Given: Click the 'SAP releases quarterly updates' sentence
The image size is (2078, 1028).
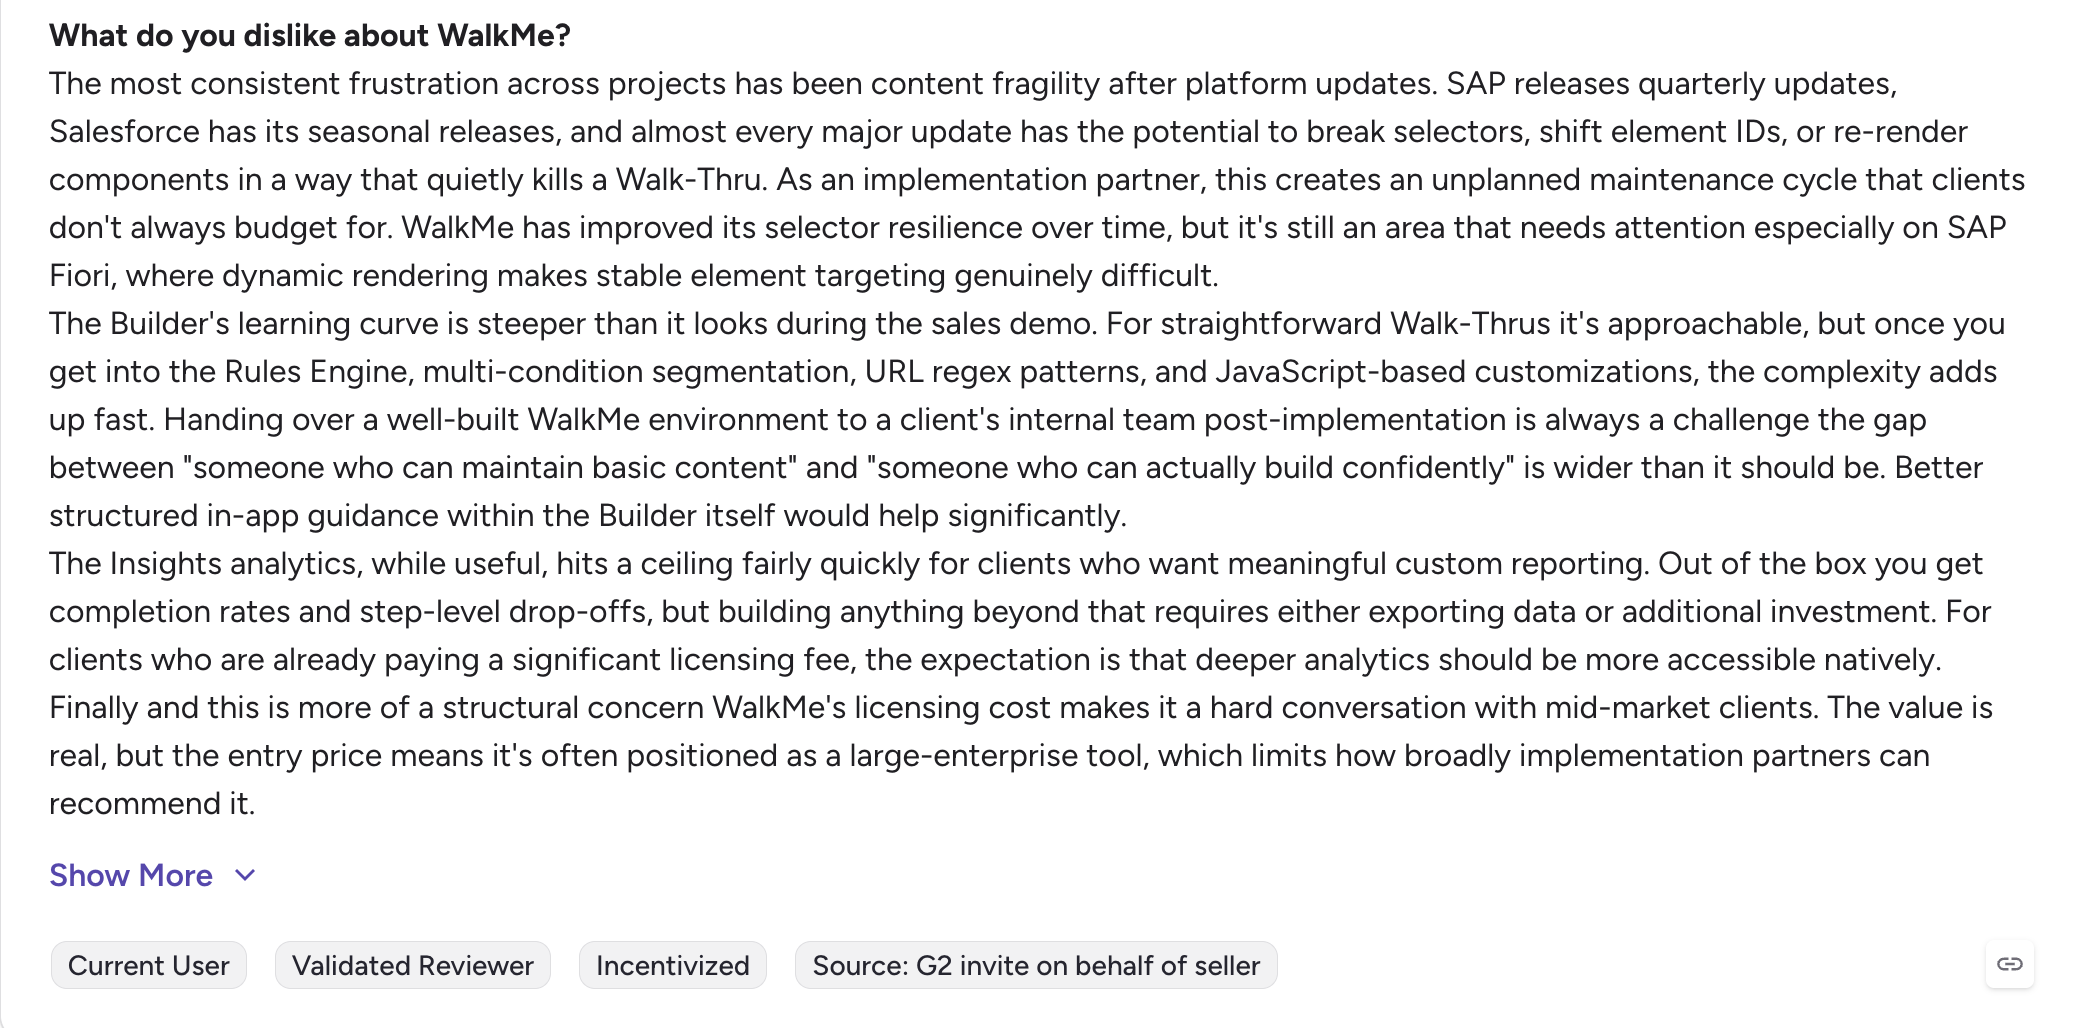Looking at the screenshot, I should click(x=1671, y=84).
